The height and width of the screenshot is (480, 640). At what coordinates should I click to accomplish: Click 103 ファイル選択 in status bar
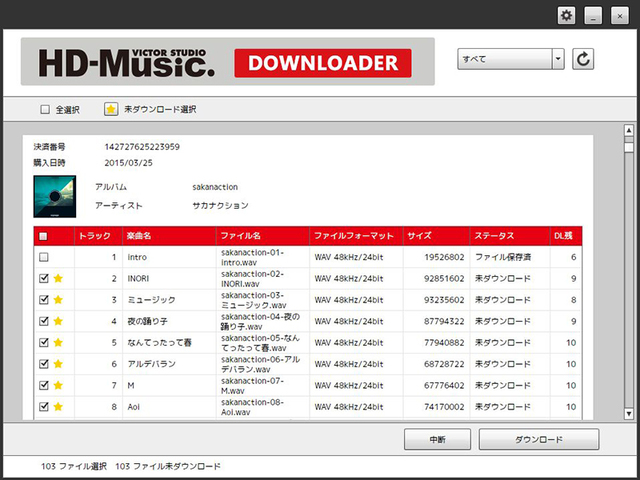click(74, 466)
